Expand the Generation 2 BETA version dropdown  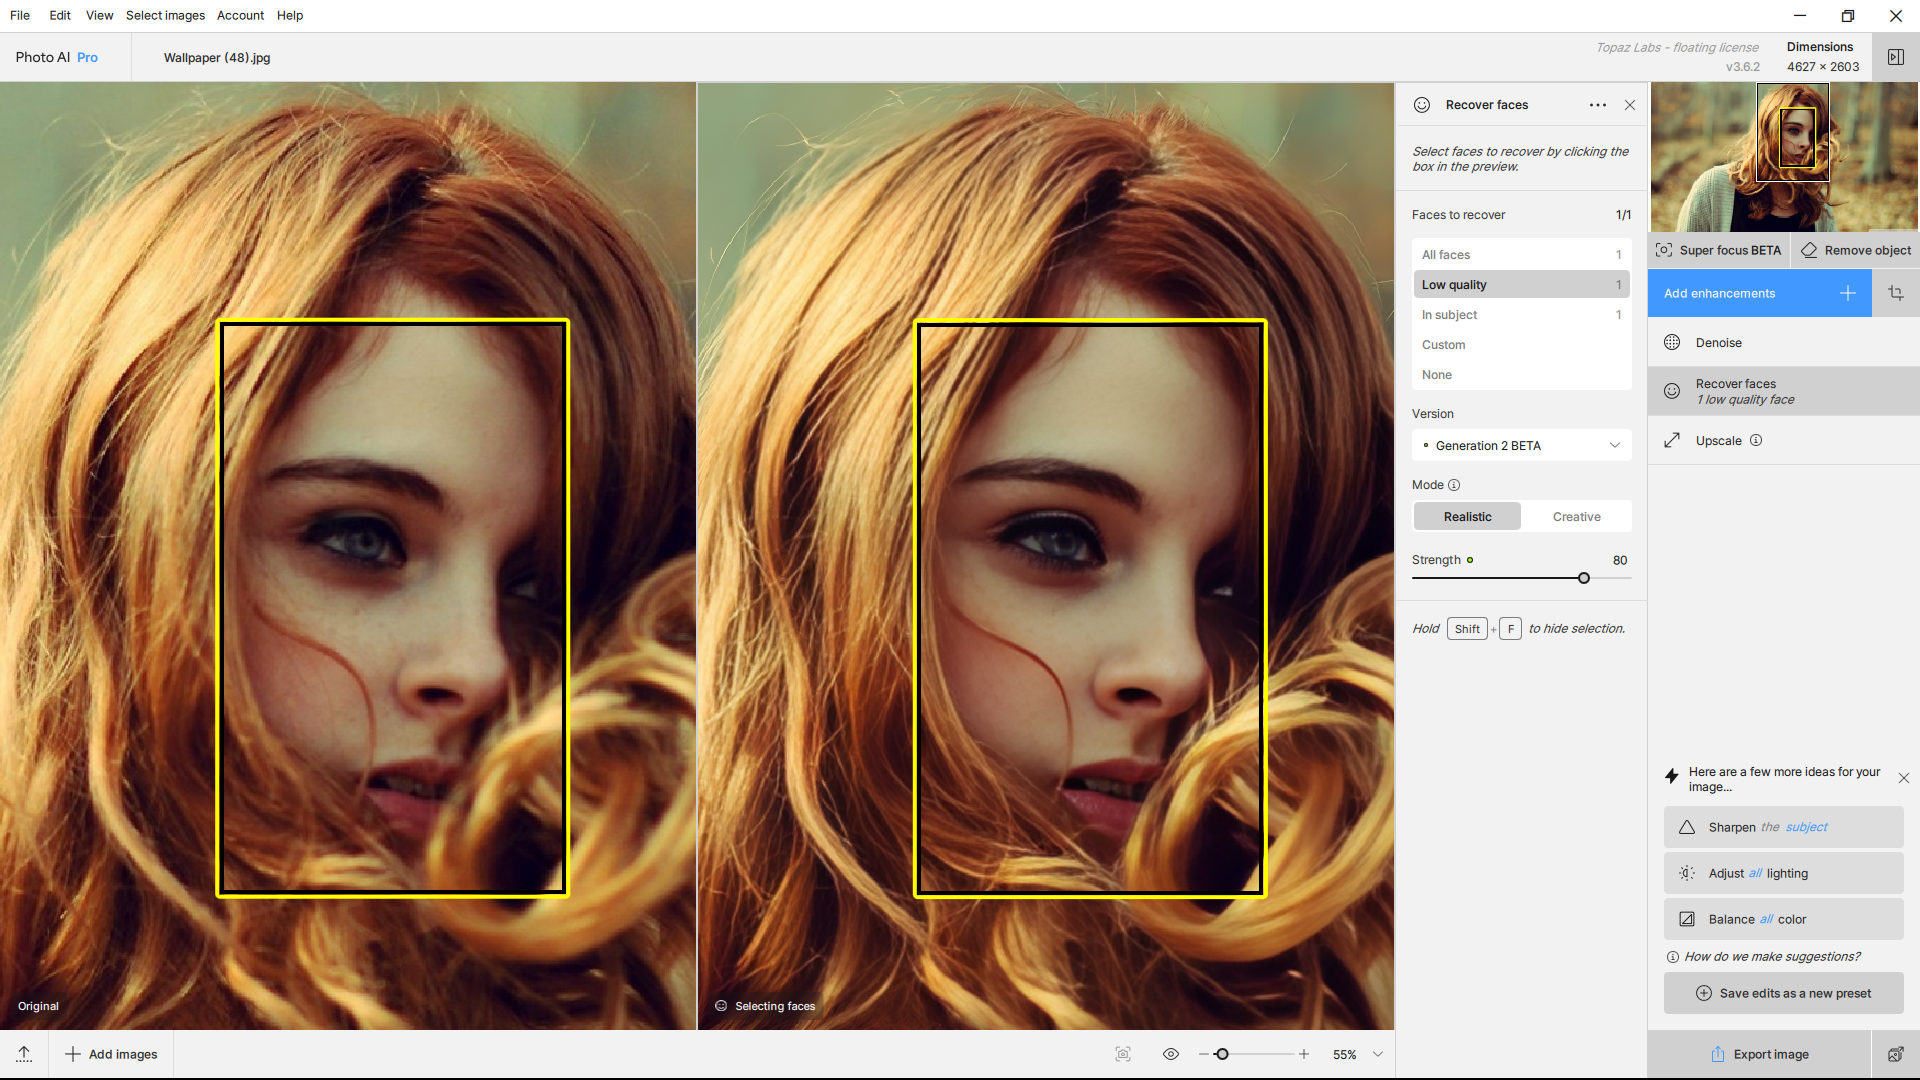point(1521,446)
